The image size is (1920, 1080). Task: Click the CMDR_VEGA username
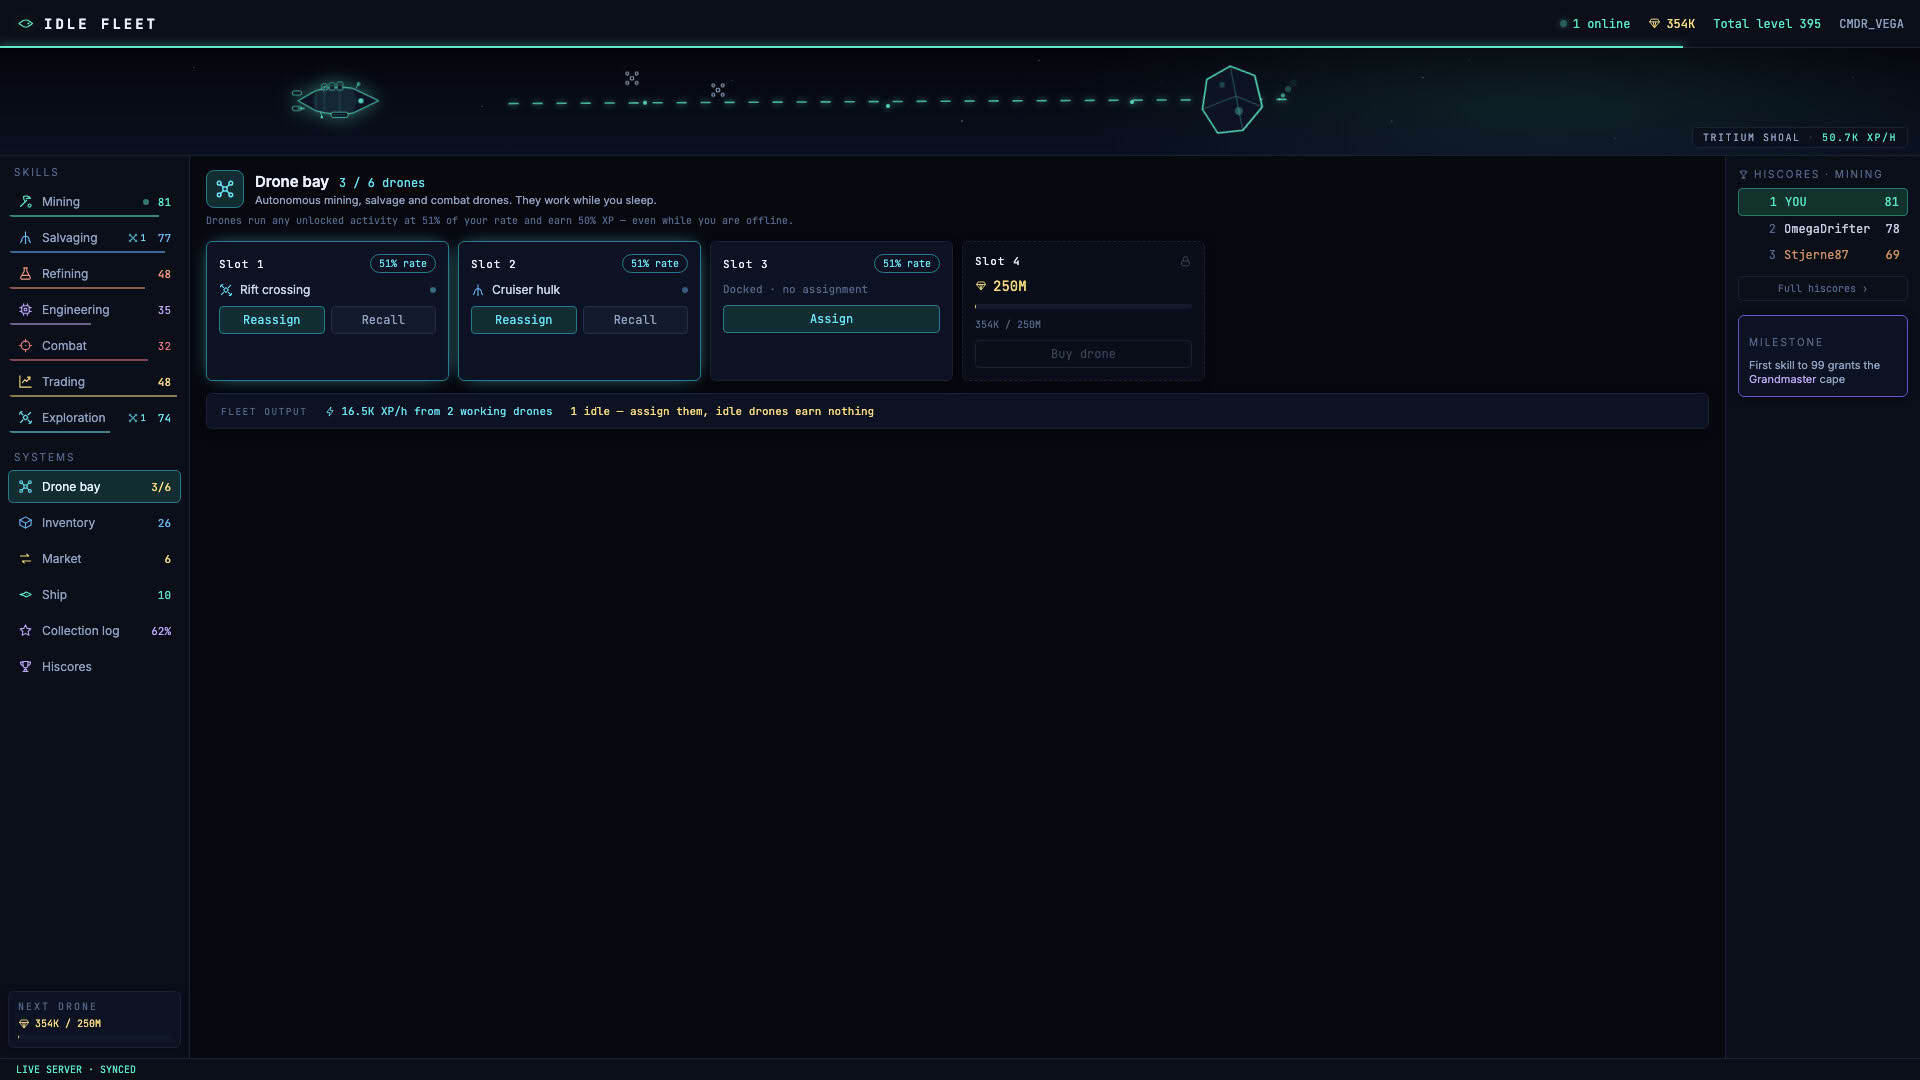point(1871,24)
